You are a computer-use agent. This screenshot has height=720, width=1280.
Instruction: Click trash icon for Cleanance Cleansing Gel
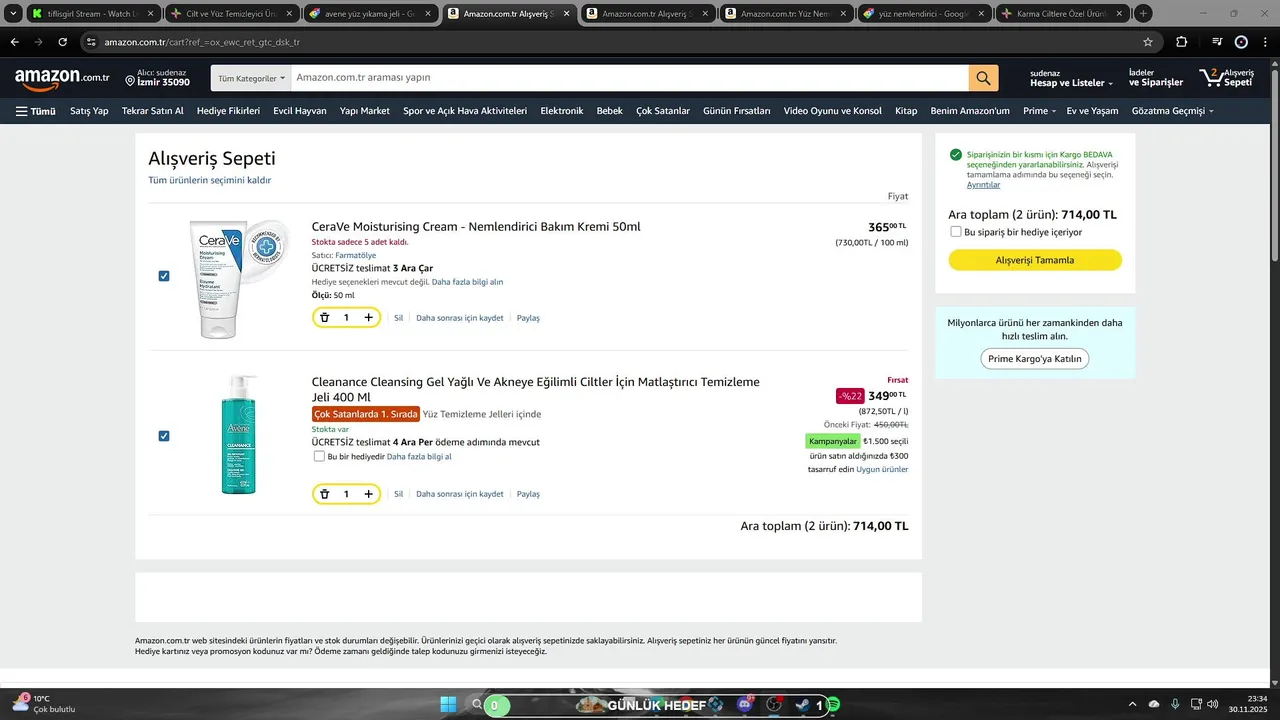click(324, 494)
